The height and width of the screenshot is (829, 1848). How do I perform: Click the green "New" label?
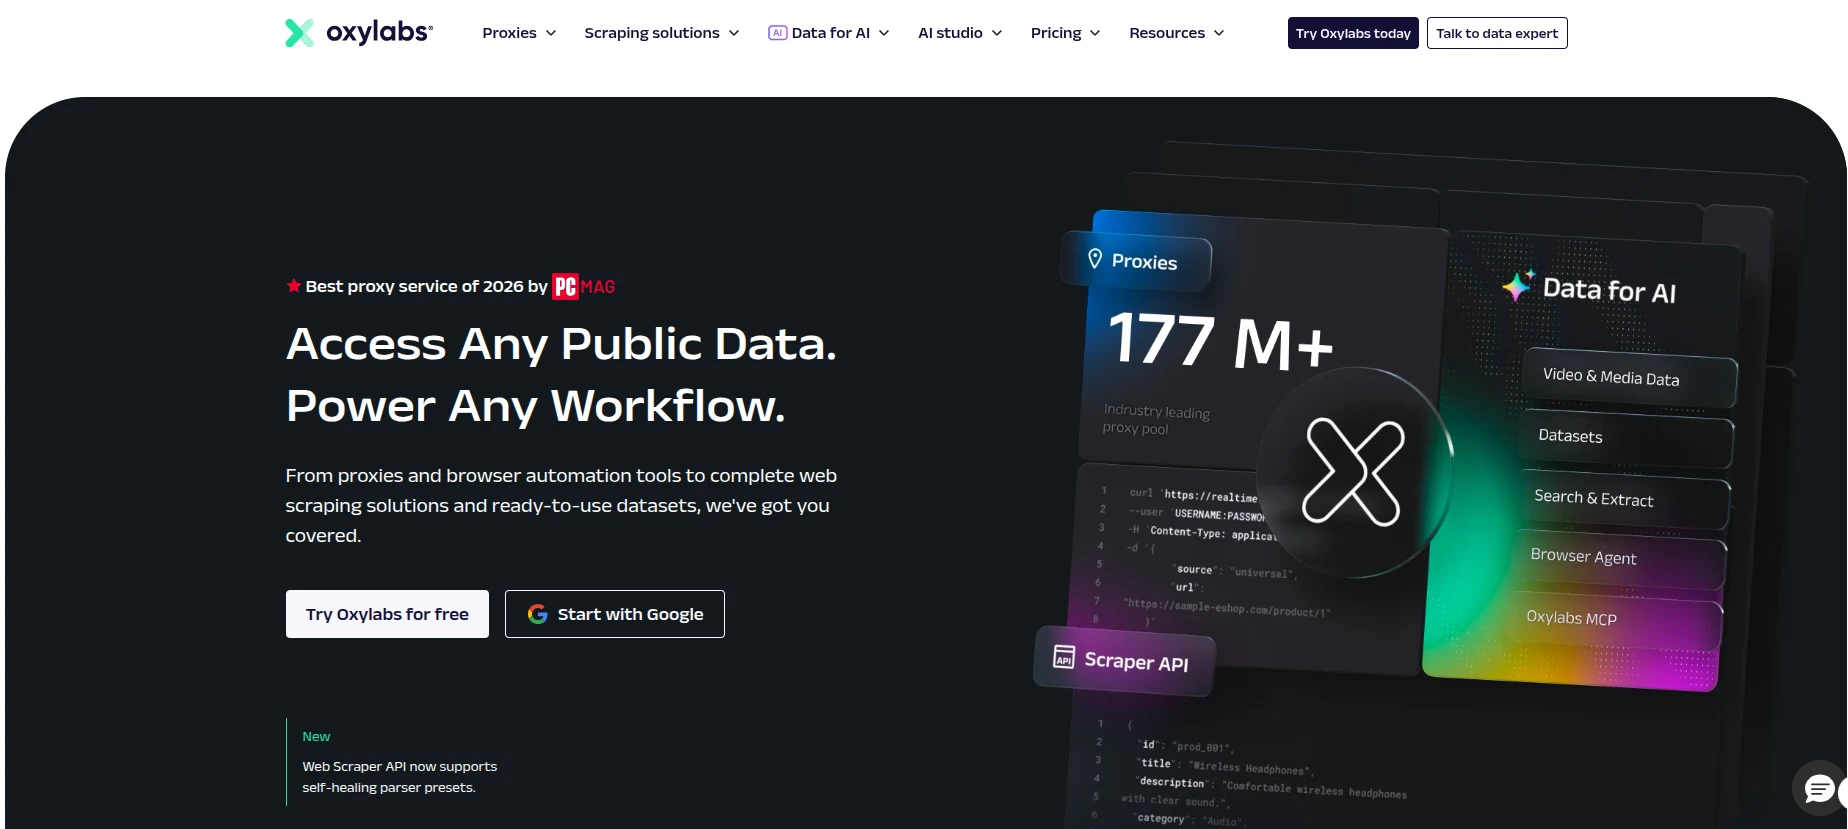pos(316,737)
